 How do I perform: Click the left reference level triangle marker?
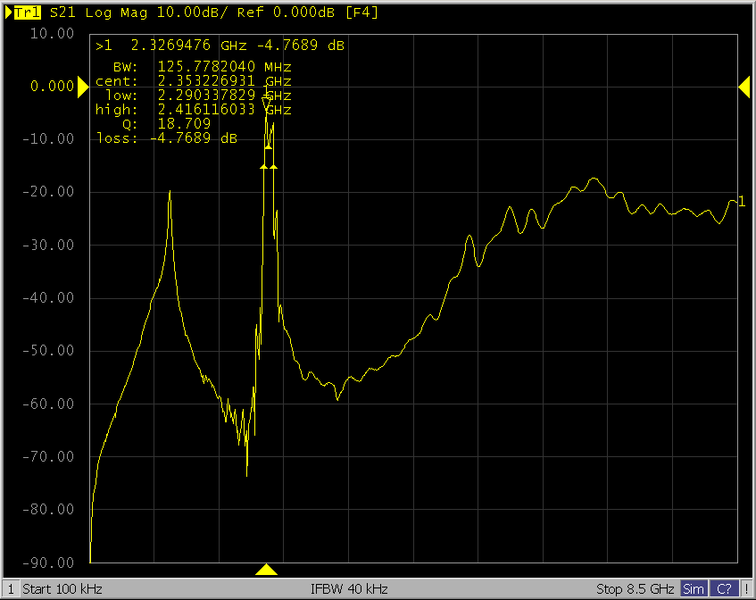[x=83, y=87]
